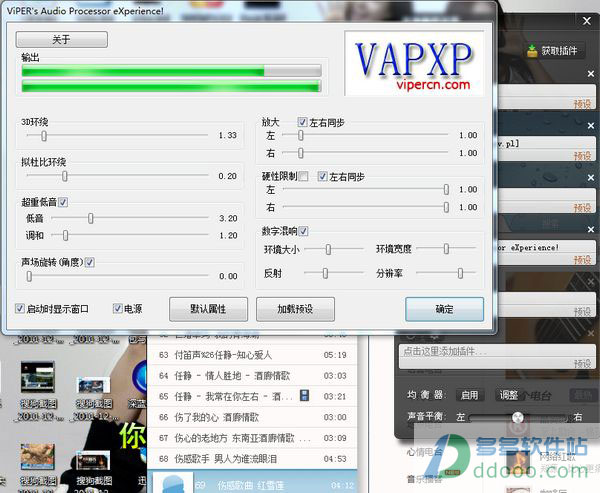Screen dimensions: 600x493
Task: Toggle the 超重低音 checkbox
Action: click(63, 202)
